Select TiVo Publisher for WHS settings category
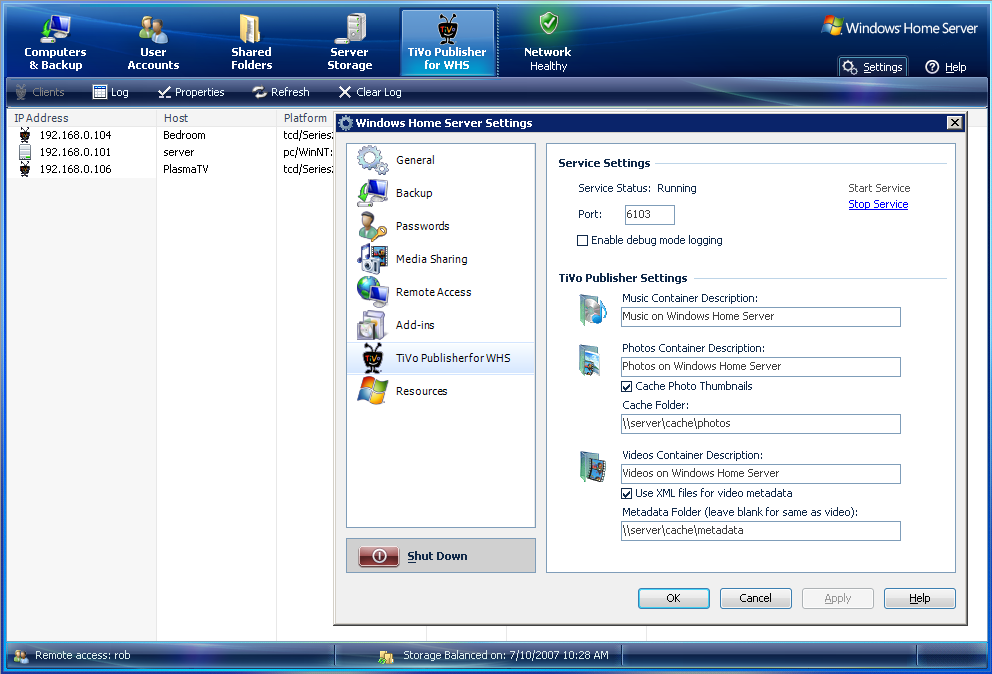The image size is (992, 674). point(441,358)
